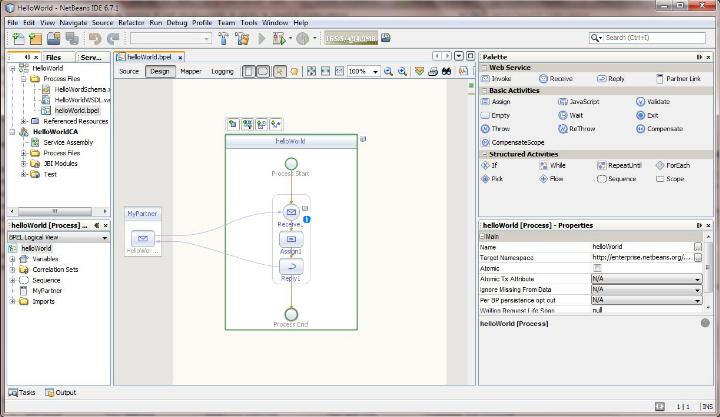
Task: Open the zoom percentage dropdown
Action: [375, 72]
